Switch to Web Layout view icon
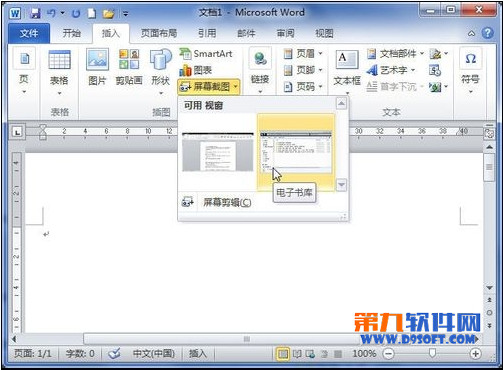Image resolution: width=503 pixels, height=370 pixels. pos(310,354)
